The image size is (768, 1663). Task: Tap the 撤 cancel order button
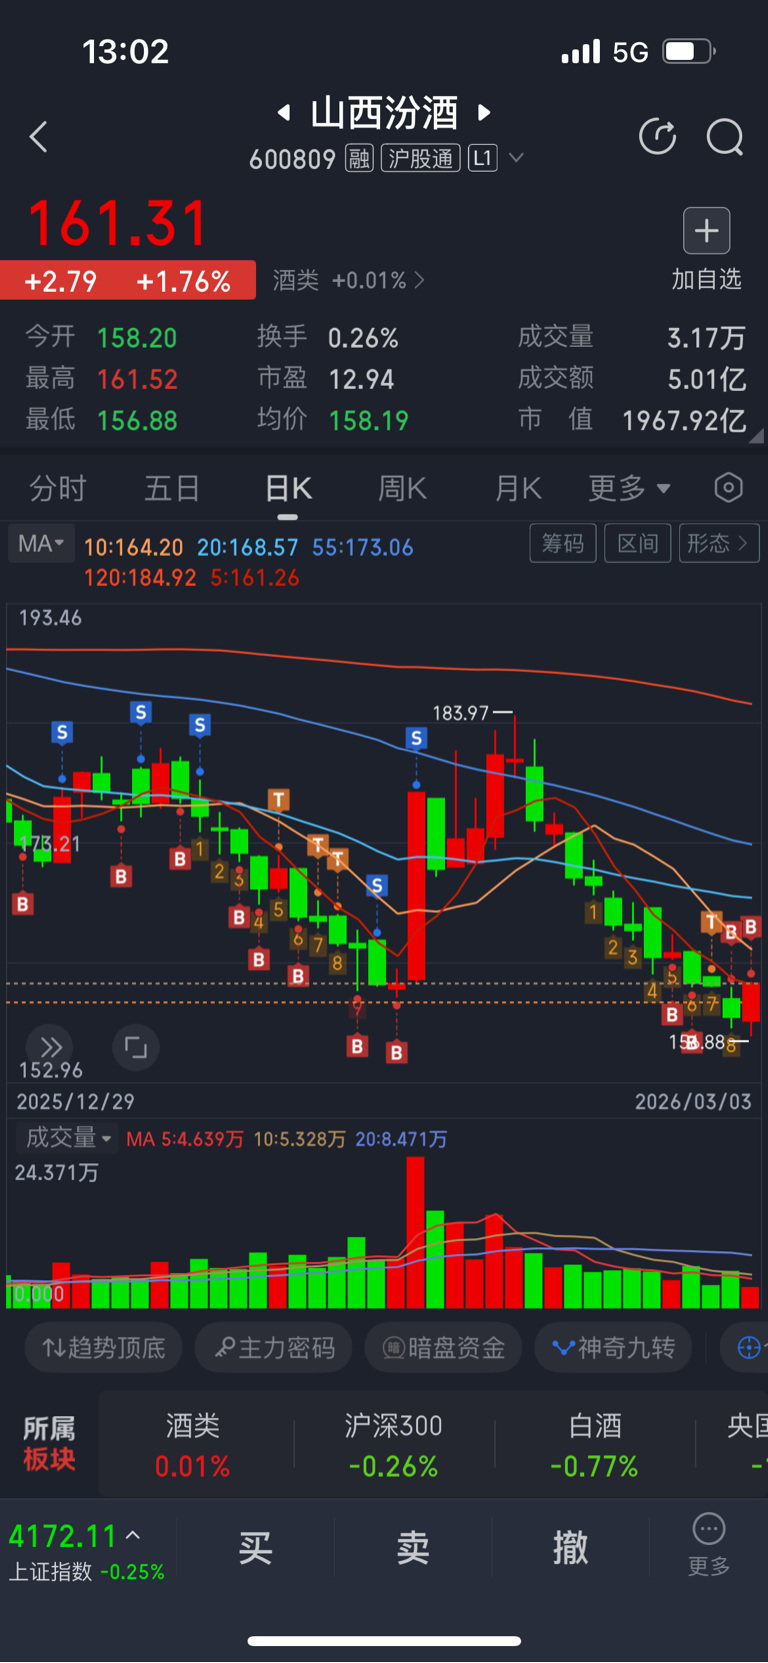(x=571, y=1548)
